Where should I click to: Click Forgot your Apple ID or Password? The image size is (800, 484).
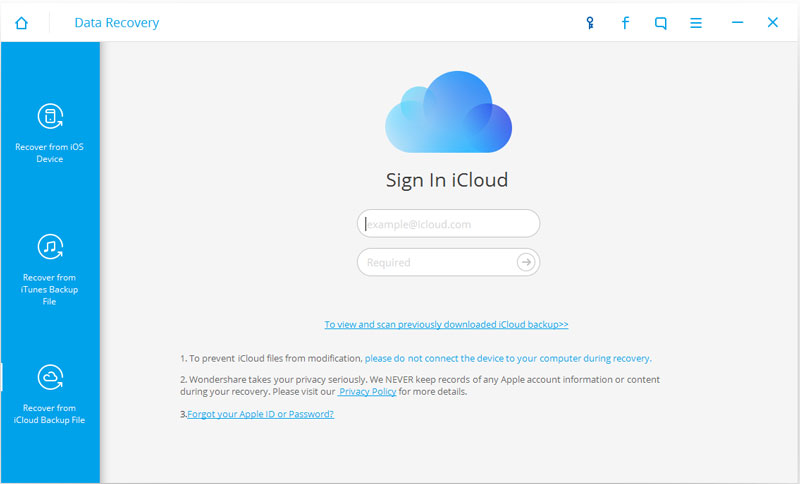click(260, 414)
